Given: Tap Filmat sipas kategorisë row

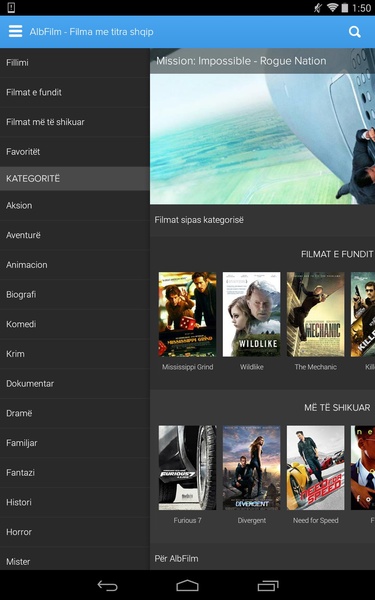Looking at the screenshot, I should [x=262, y=220].
